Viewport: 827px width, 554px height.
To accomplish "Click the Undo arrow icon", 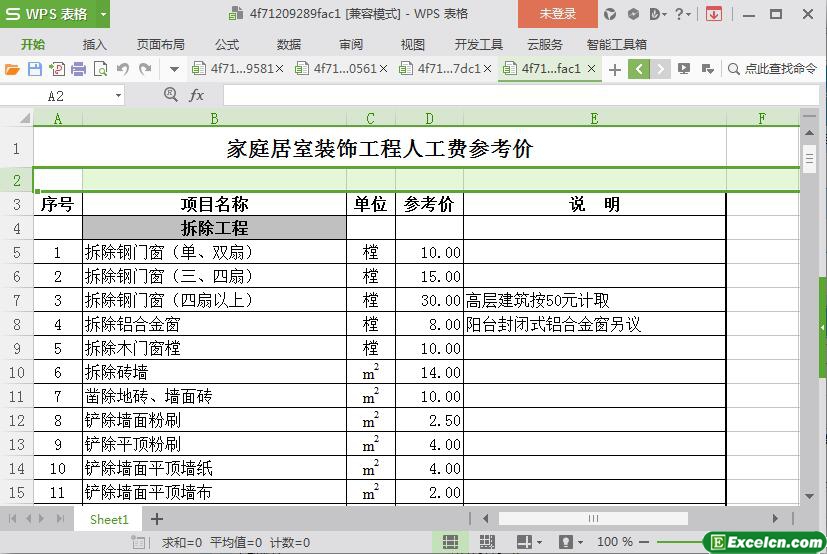I will click(x=123, y=69).
